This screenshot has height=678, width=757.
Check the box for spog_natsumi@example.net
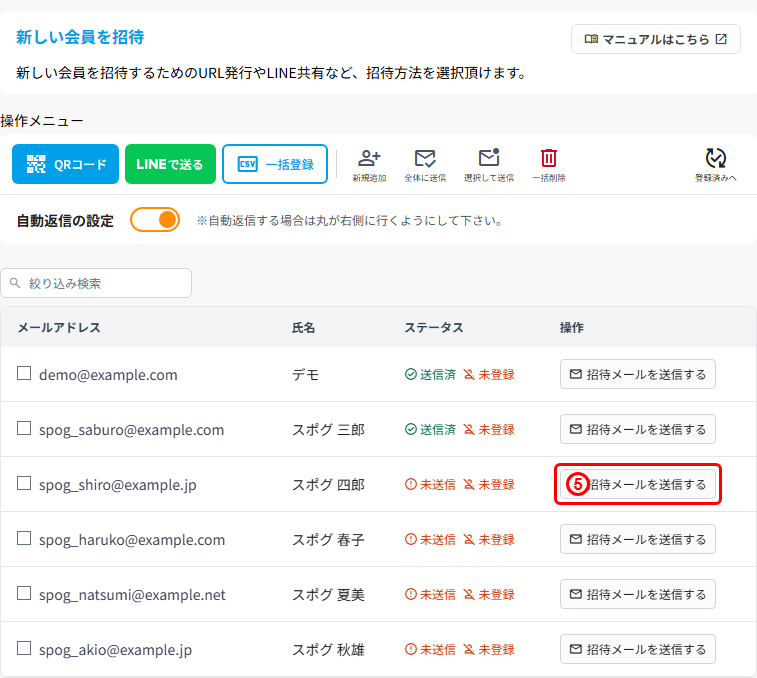click(x=24, y=593)
